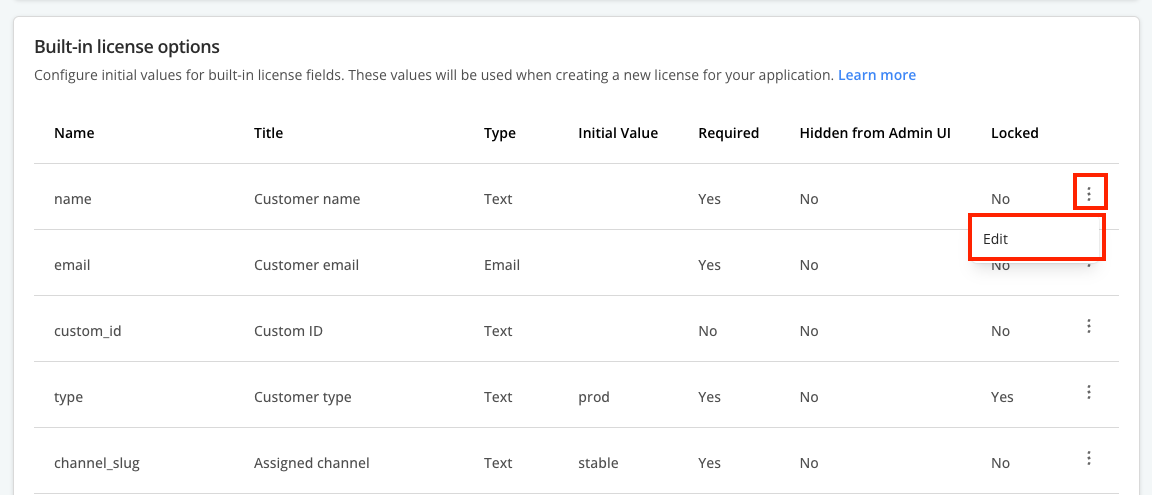
Task: Click the Title column header
Action: pos(268,133)
